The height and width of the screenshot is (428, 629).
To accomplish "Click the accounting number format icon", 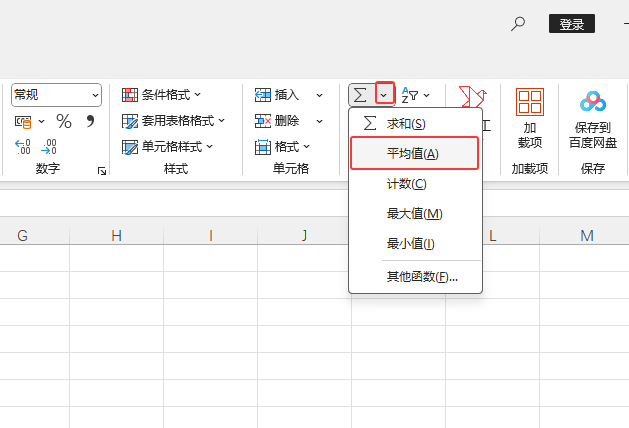I will [22, 121].
